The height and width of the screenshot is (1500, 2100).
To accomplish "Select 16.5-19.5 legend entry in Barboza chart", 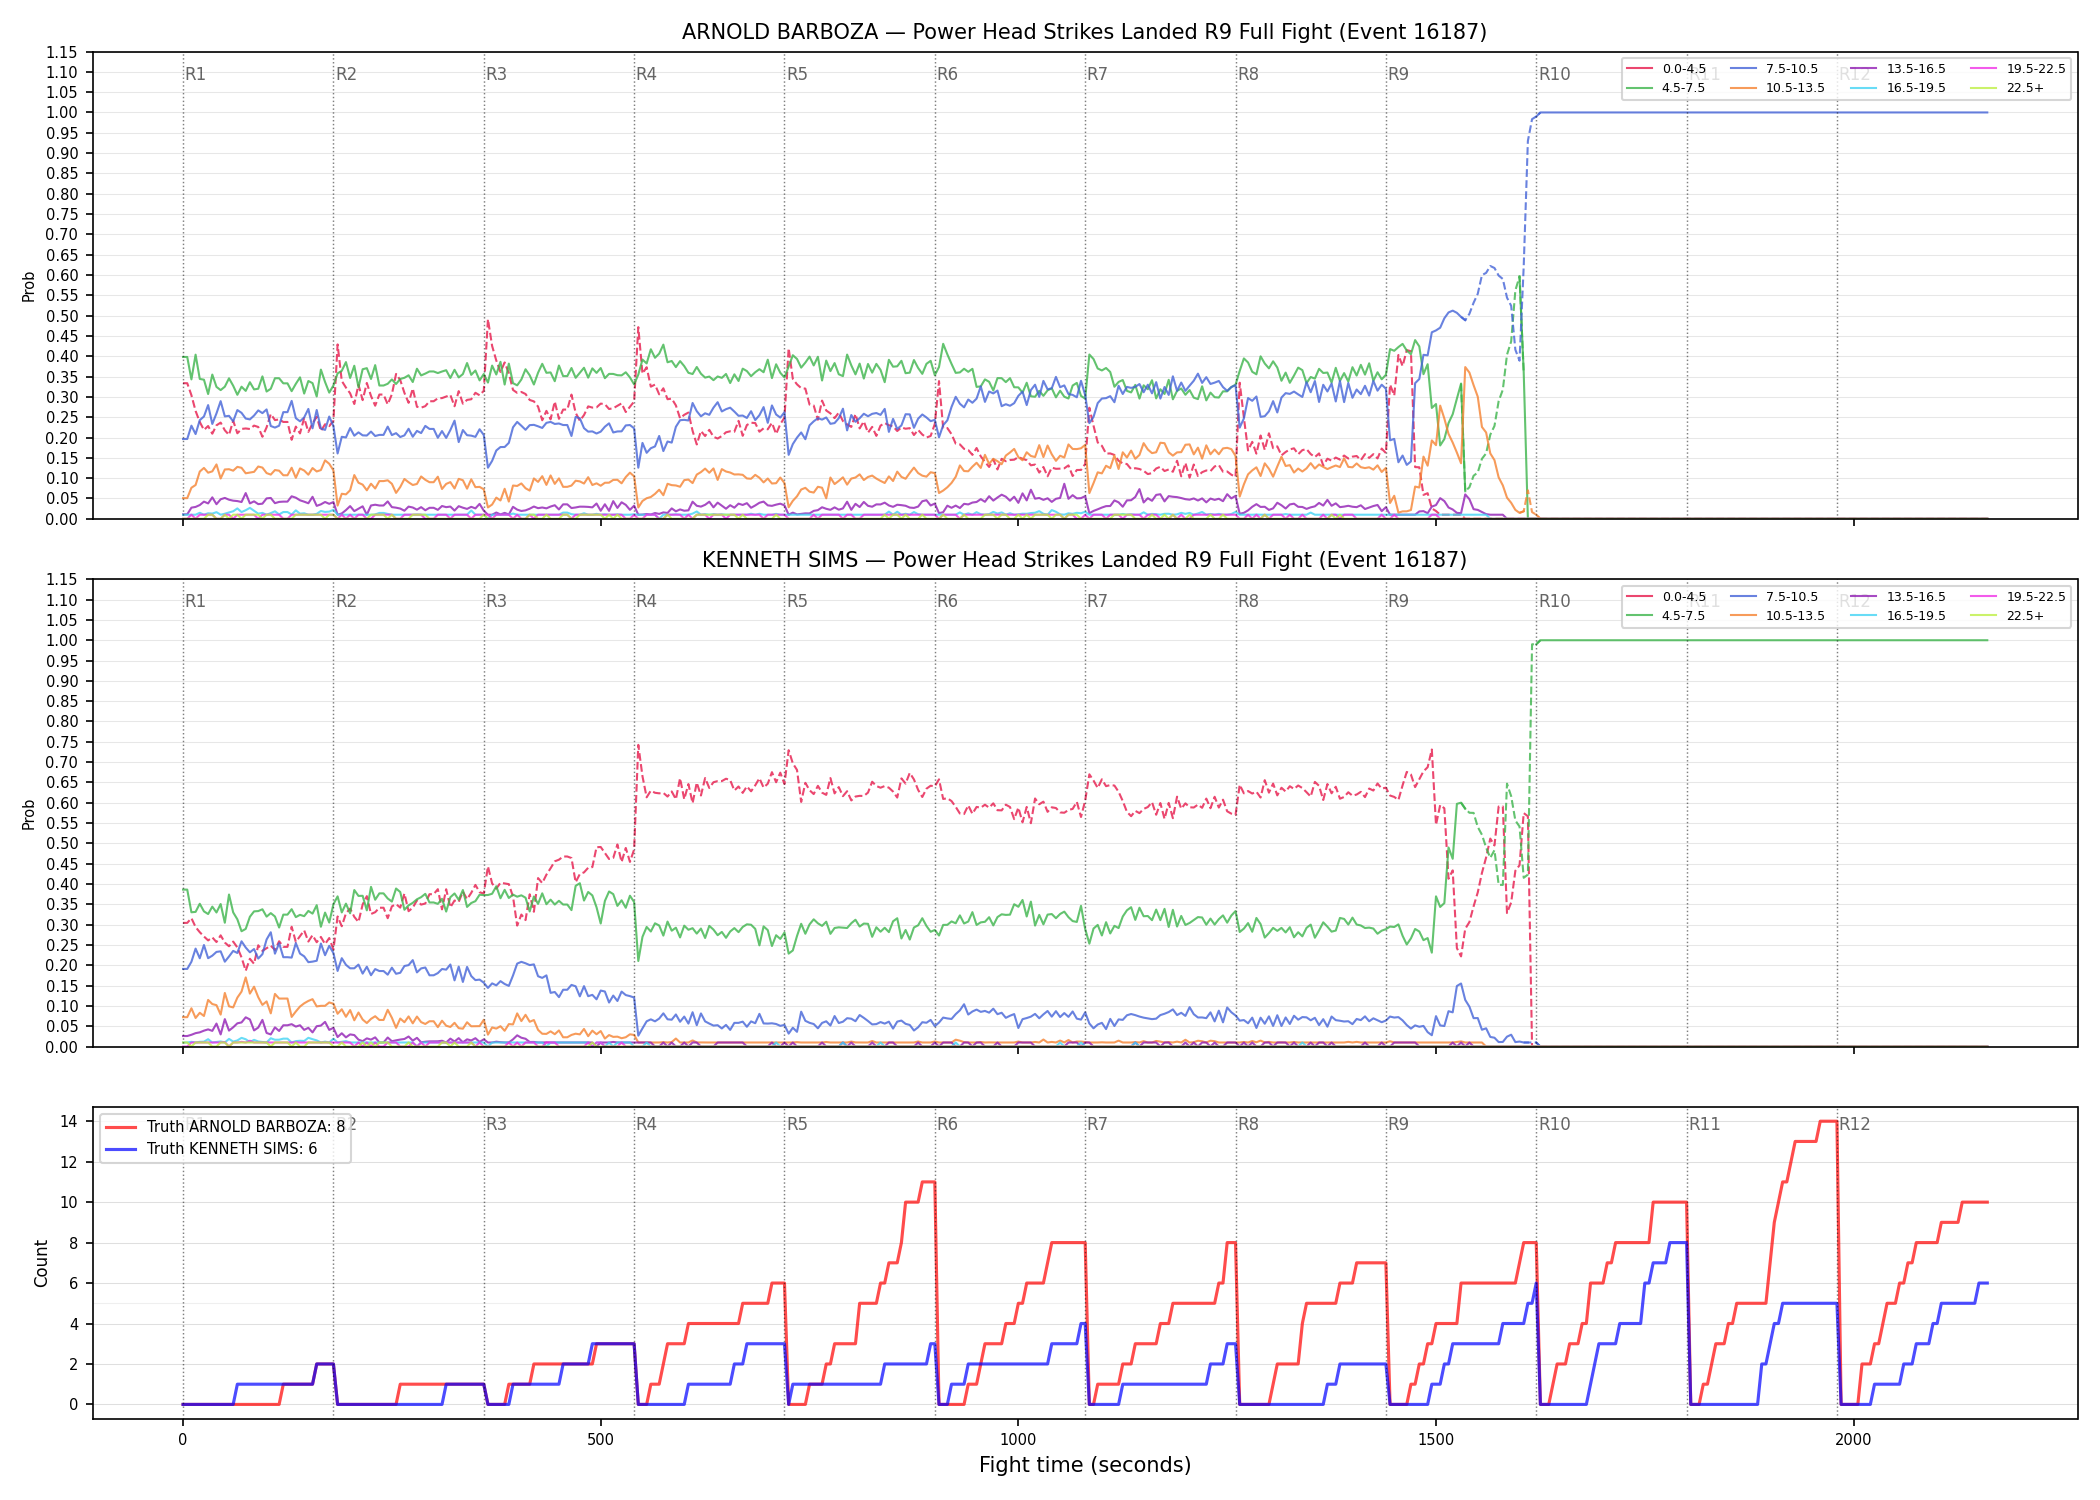I will click(1899, 88).
